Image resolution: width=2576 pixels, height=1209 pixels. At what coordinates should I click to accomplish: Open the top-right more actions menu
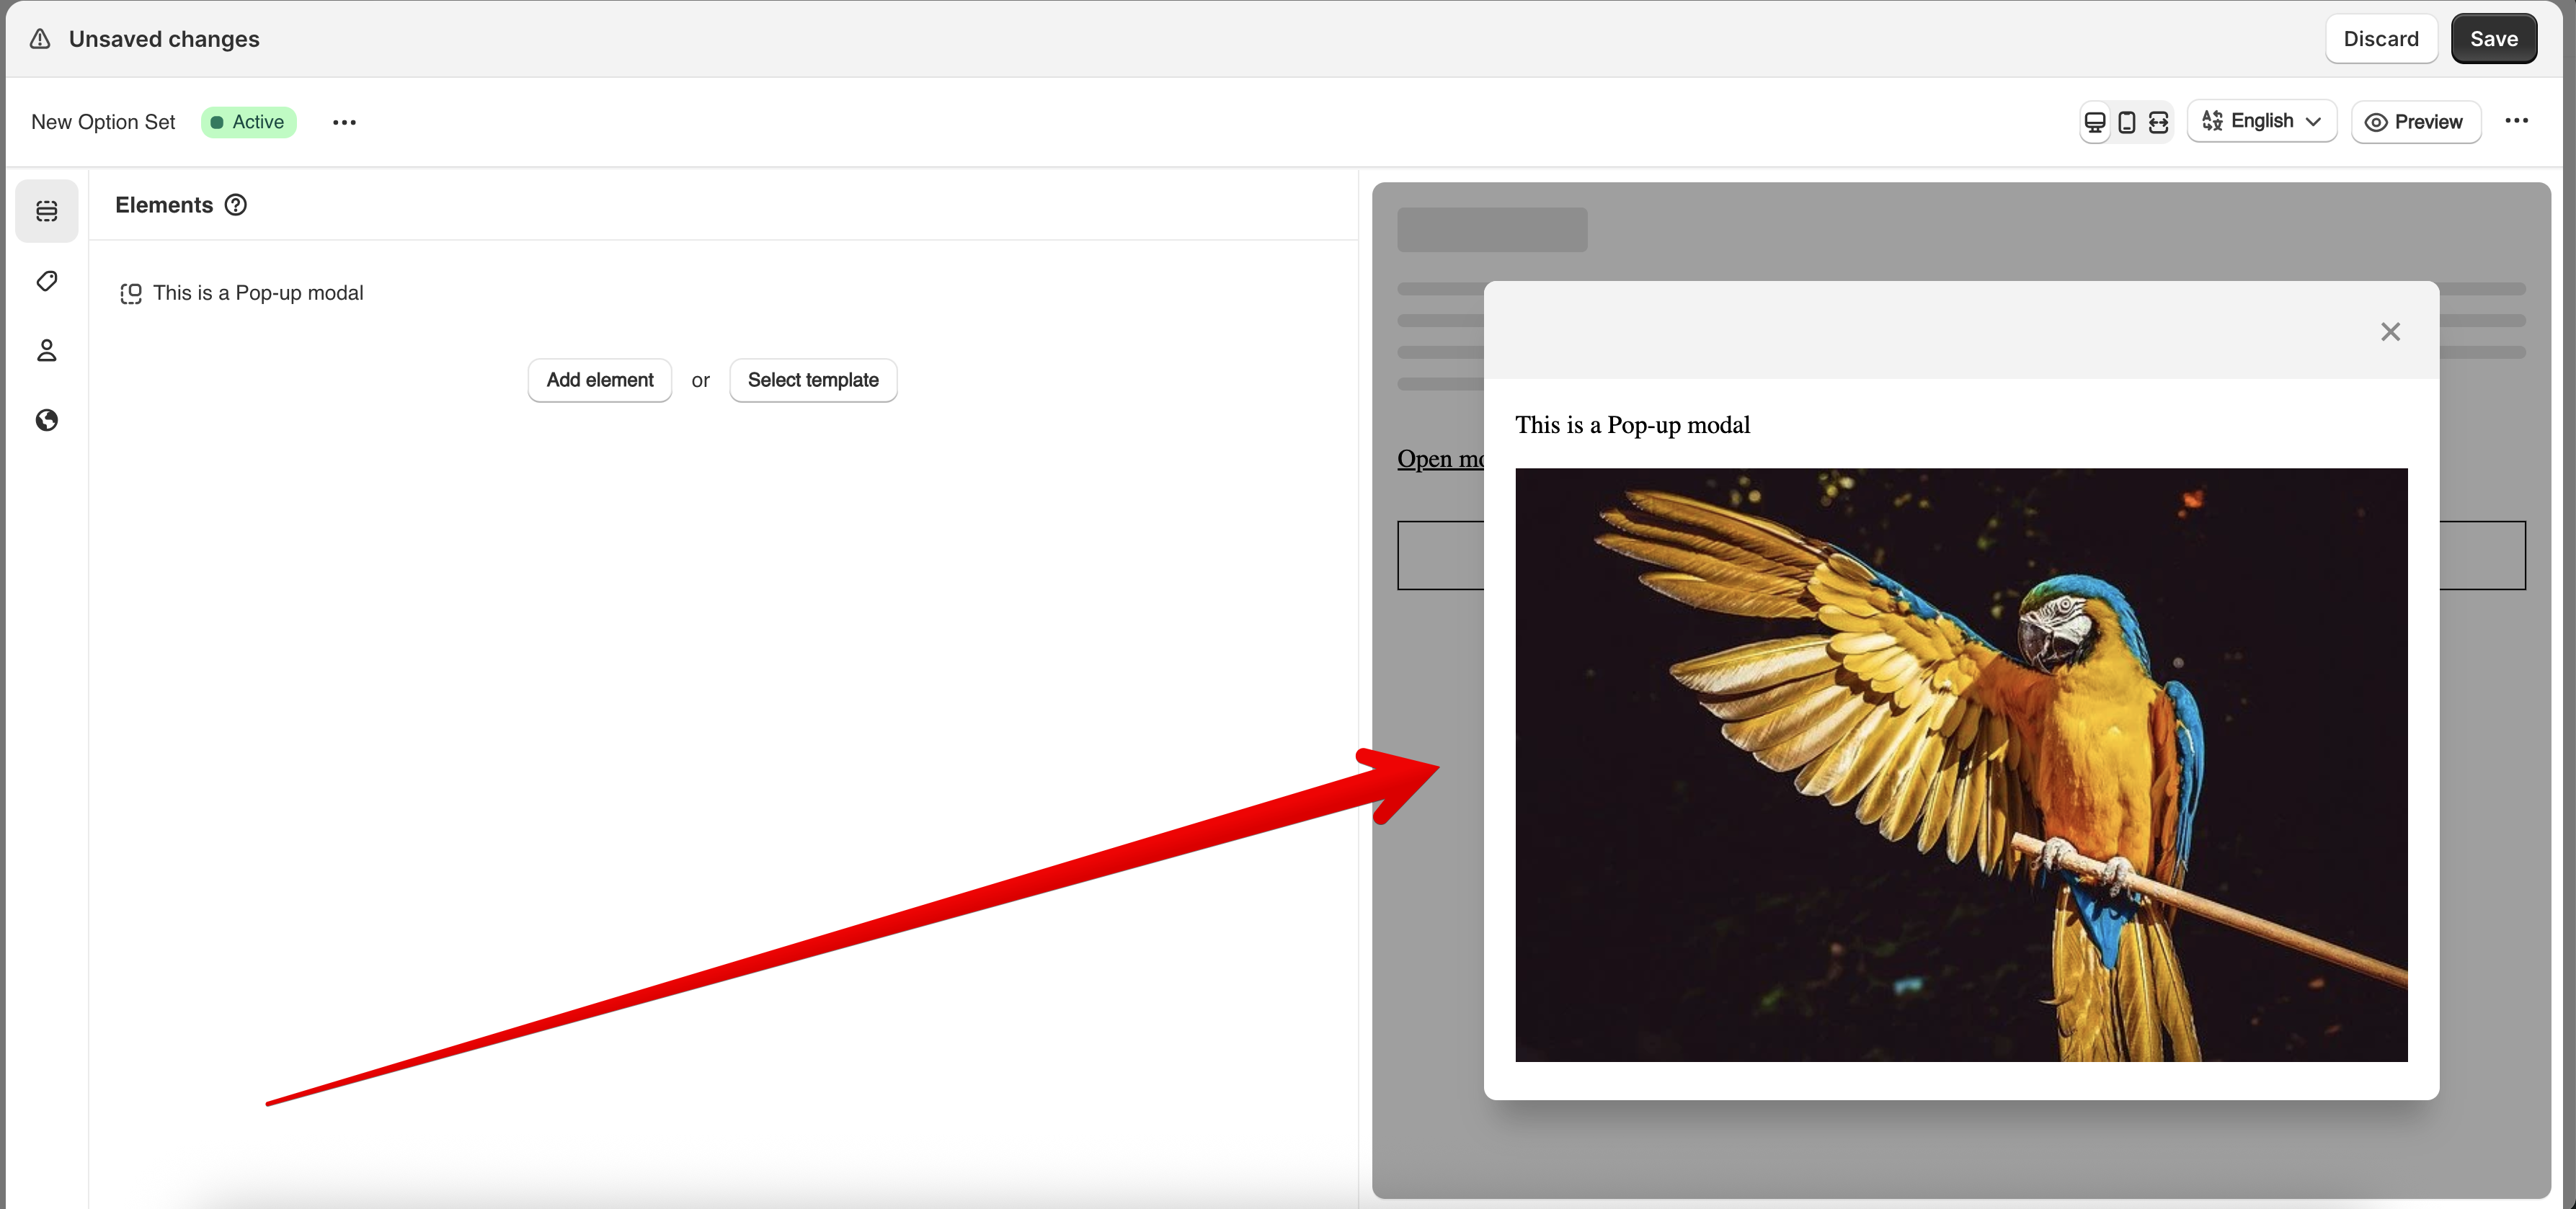pos(2516,121)
